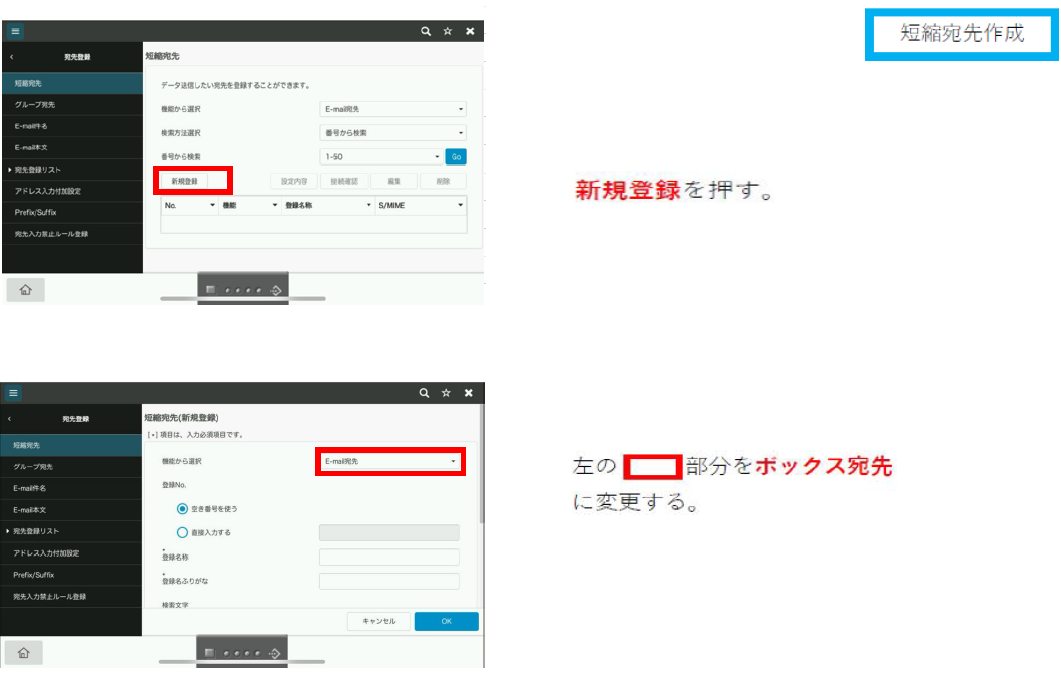
Task: Select 直接入力する radio button
Action: 183,533
